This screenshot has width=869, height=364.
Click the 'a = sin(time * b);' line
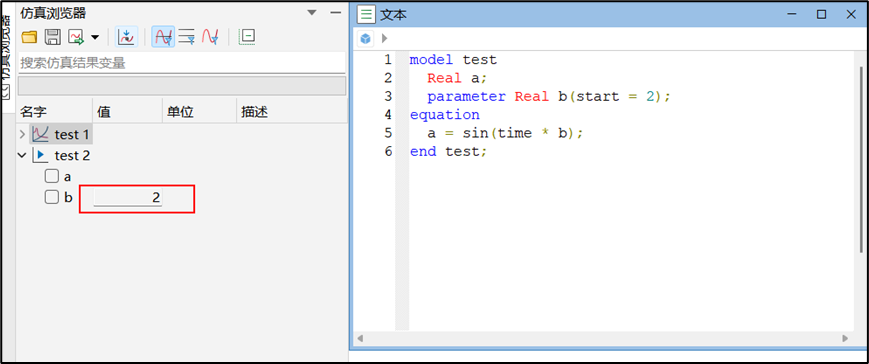pos(505,133)
